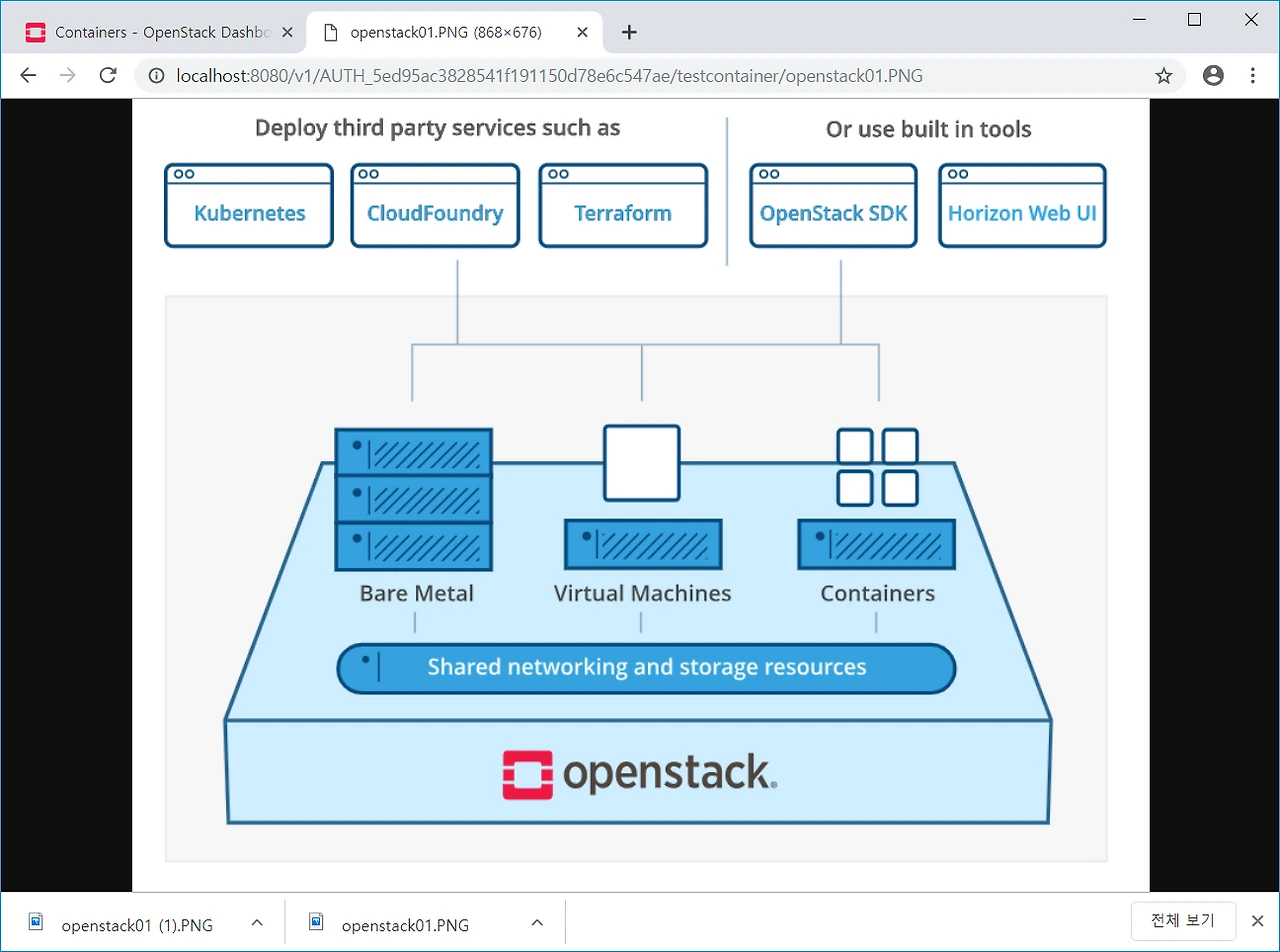Click the Bare Metal server stack icon
Screen dimensions: 1280x952
point(413,500)
